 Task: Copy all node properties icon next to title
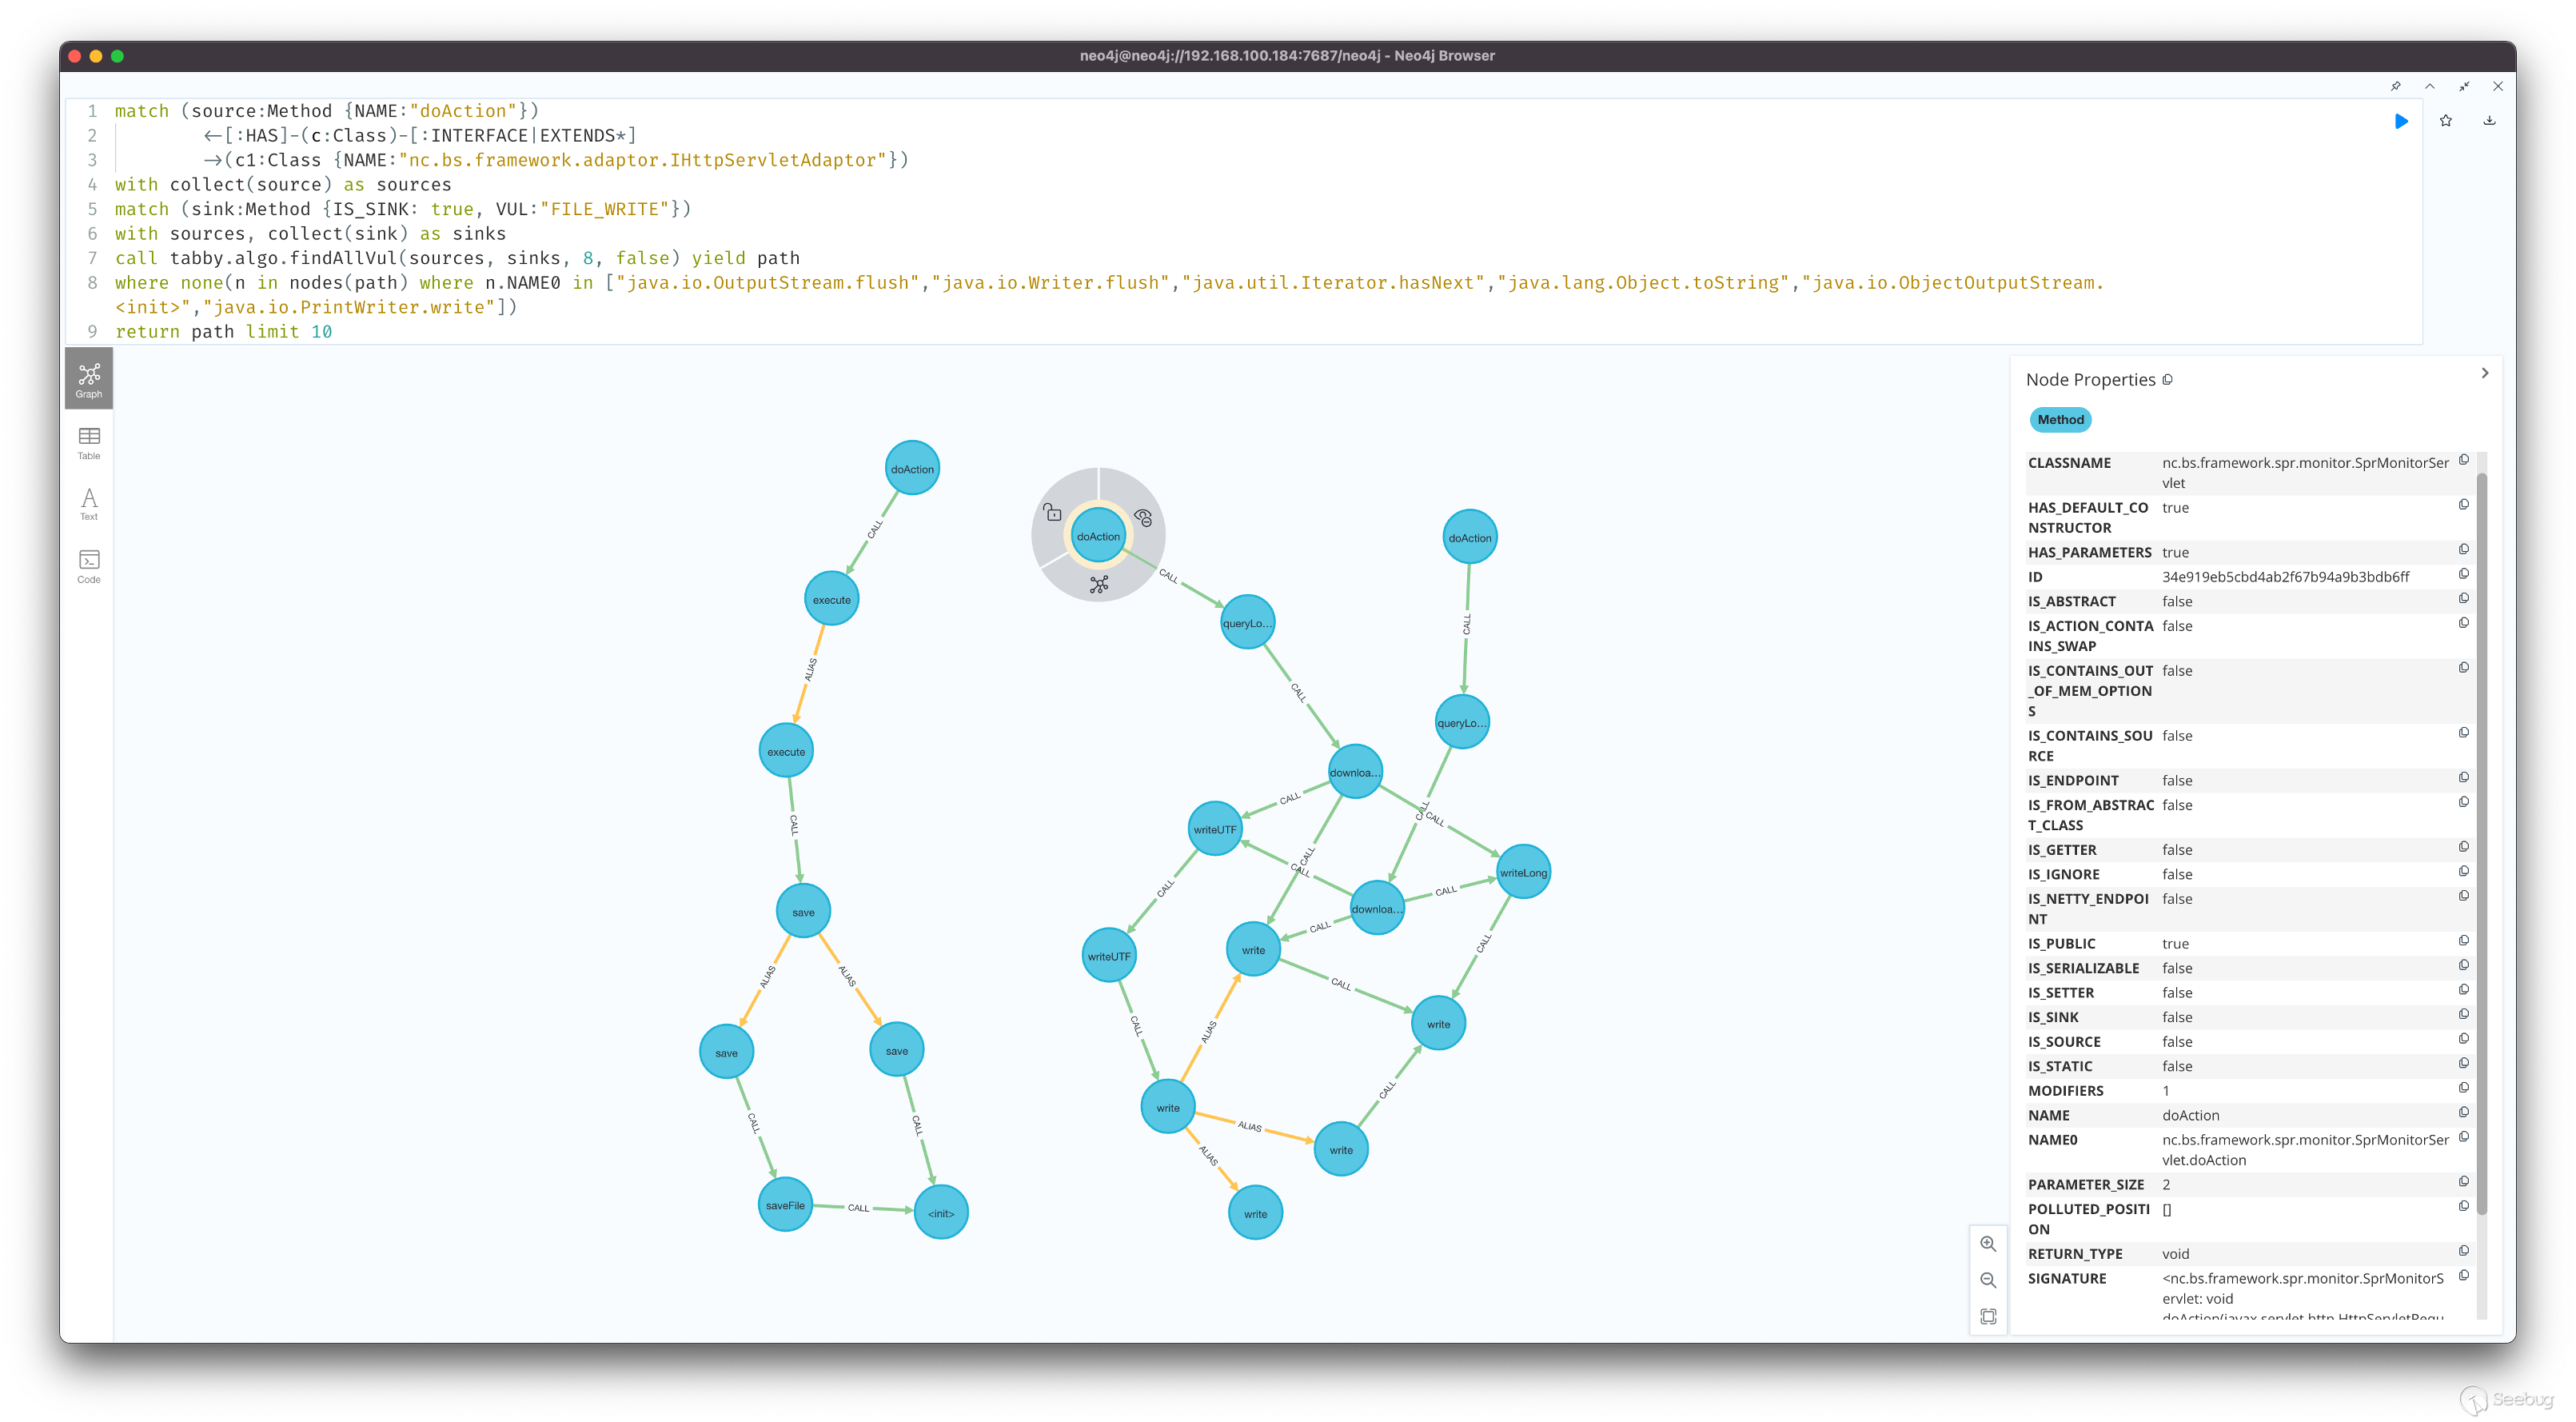click(x=2167, y=380)
